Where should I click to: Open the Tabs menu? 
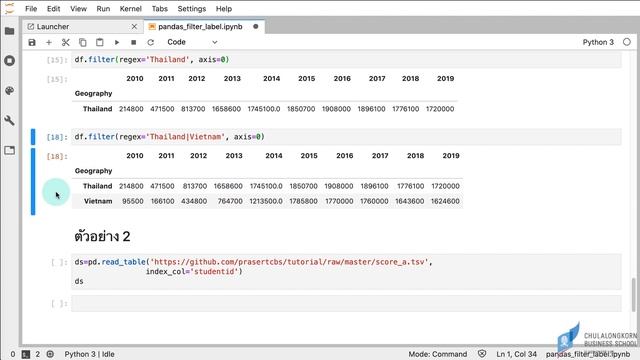pyautogui.click(x=160, y=9)
